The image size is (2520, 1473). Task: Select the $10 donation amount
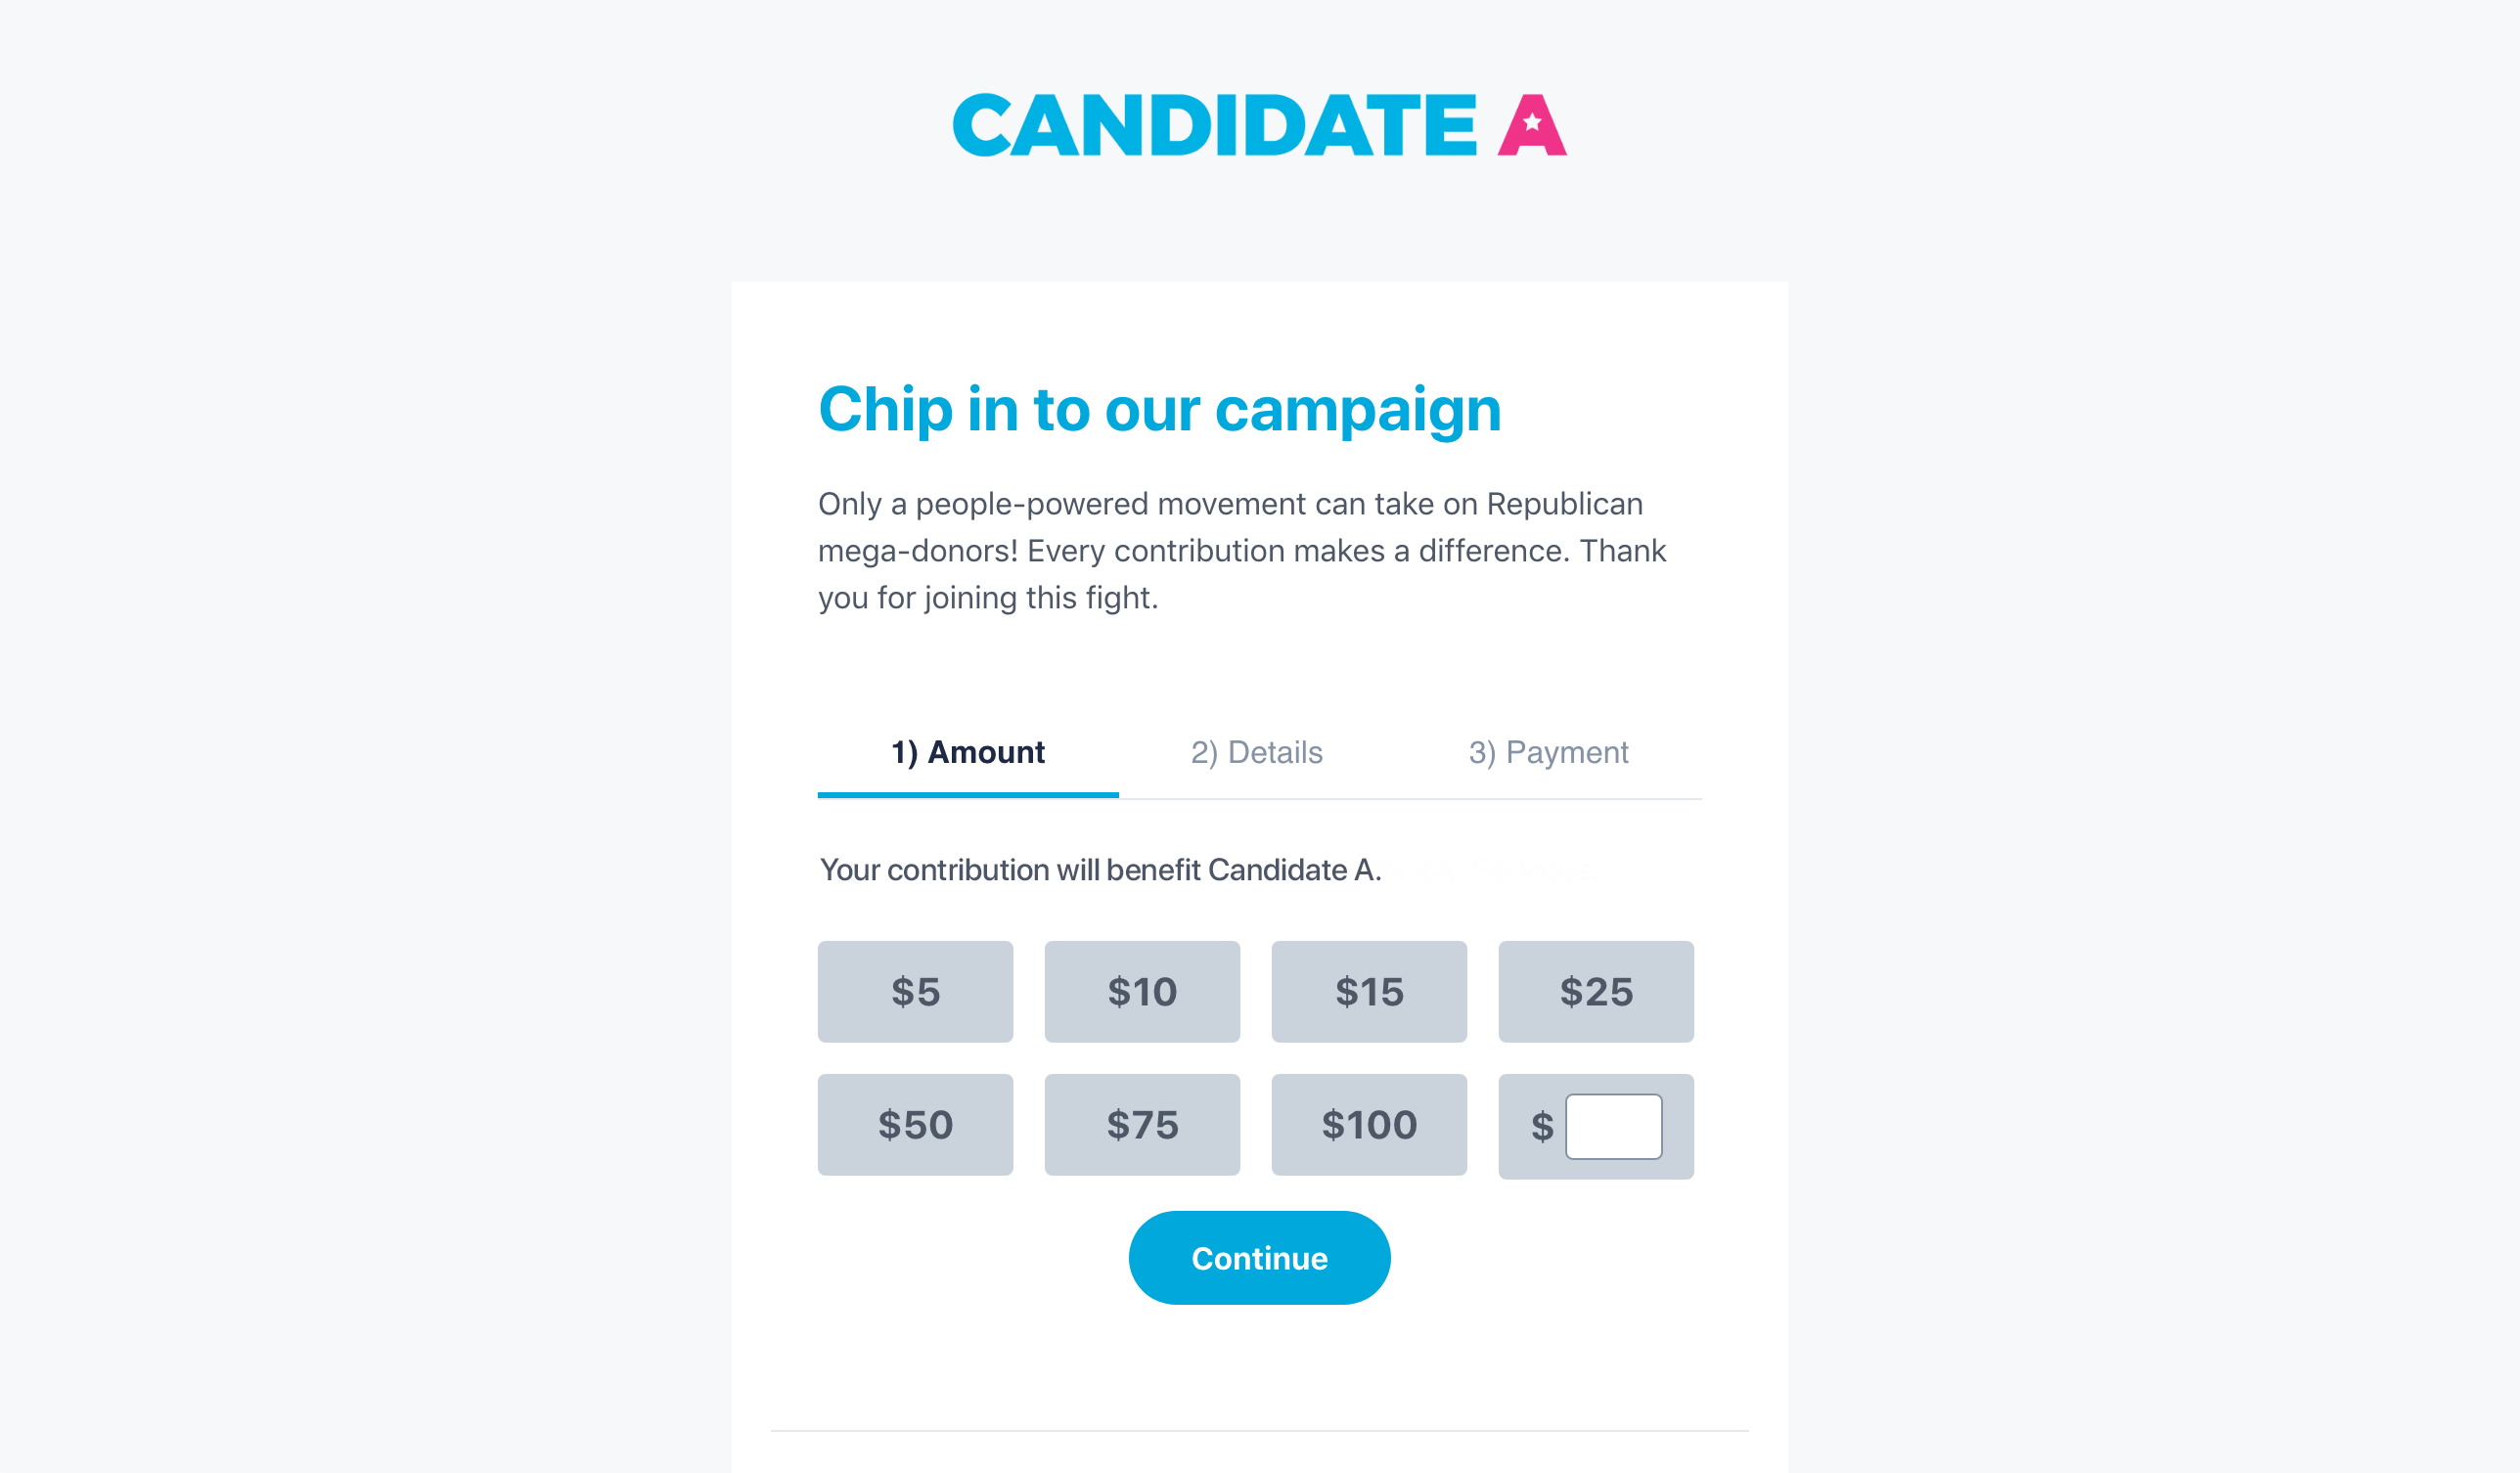1142,991
